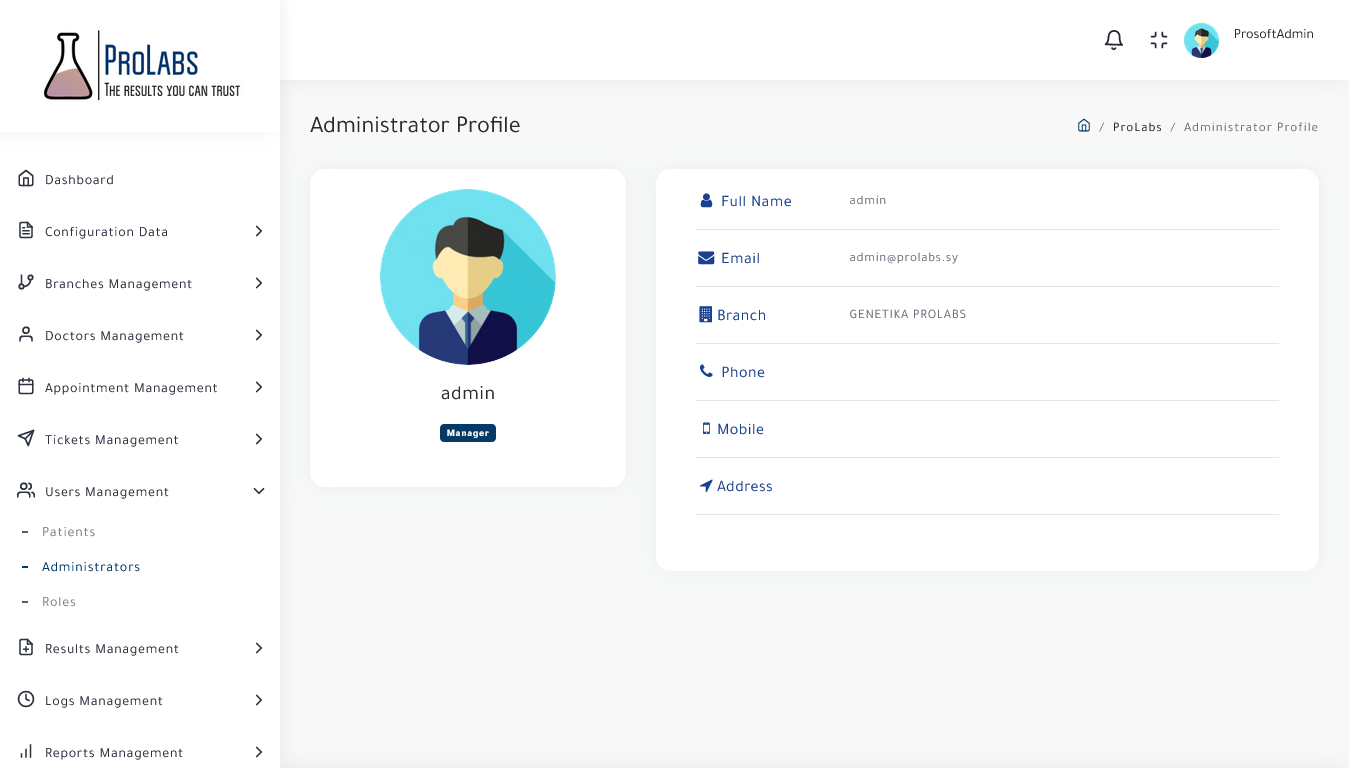Click the notification bell icon
The height and width of the screenshot is (768, 1349).
pyautogui.click(x=1113, y=40)
